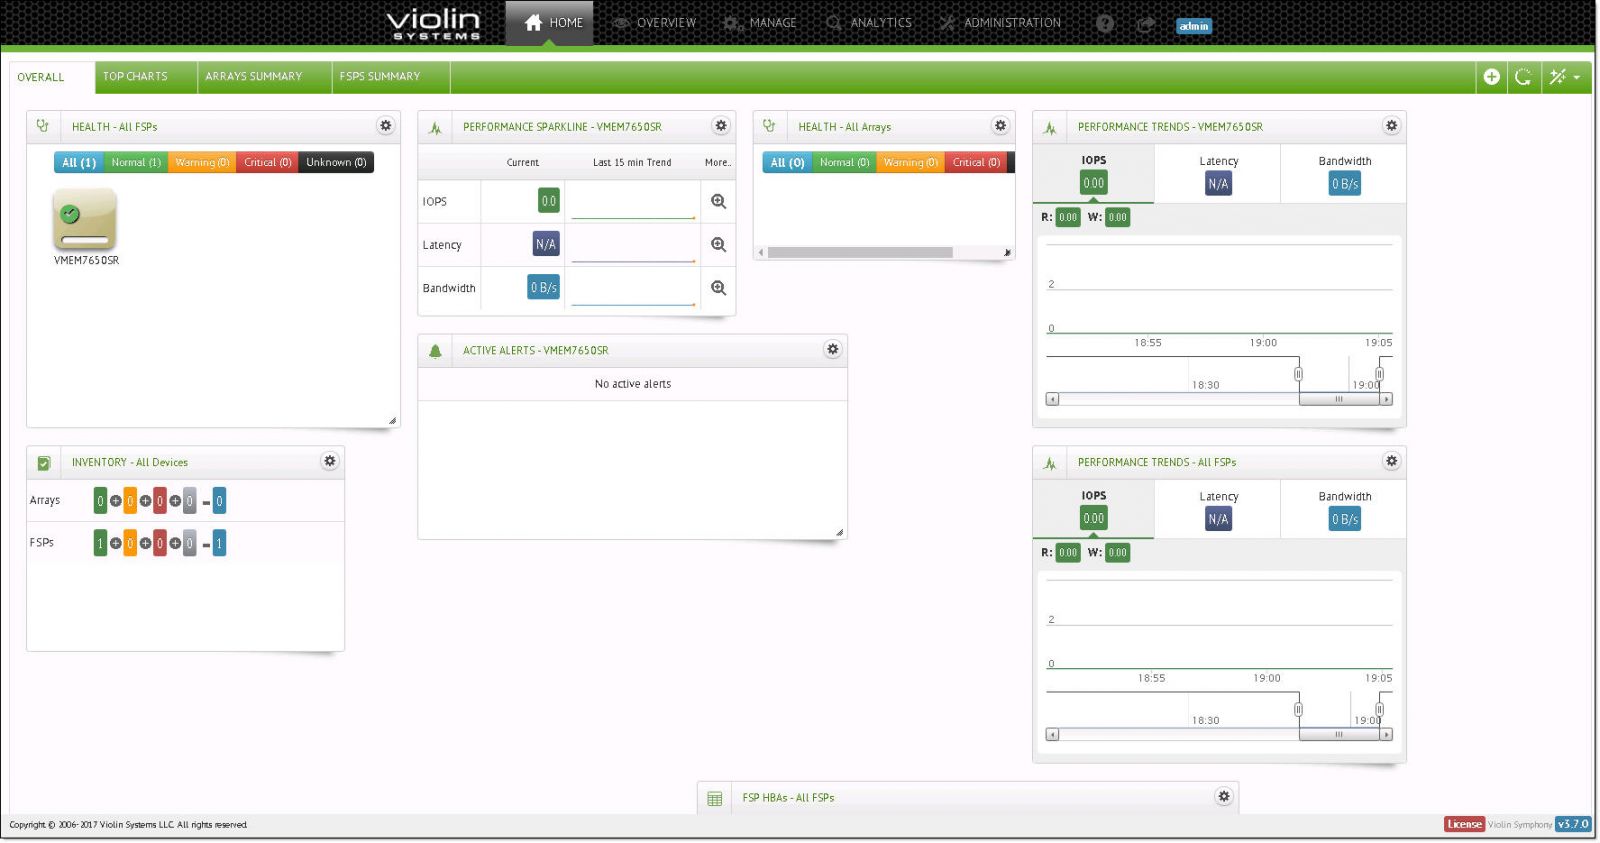Image resolution: width=1600 pixels, height=843 pixels.
Task: Filter Arrays health by Critical (0)
Action: [x=976, y=162]
